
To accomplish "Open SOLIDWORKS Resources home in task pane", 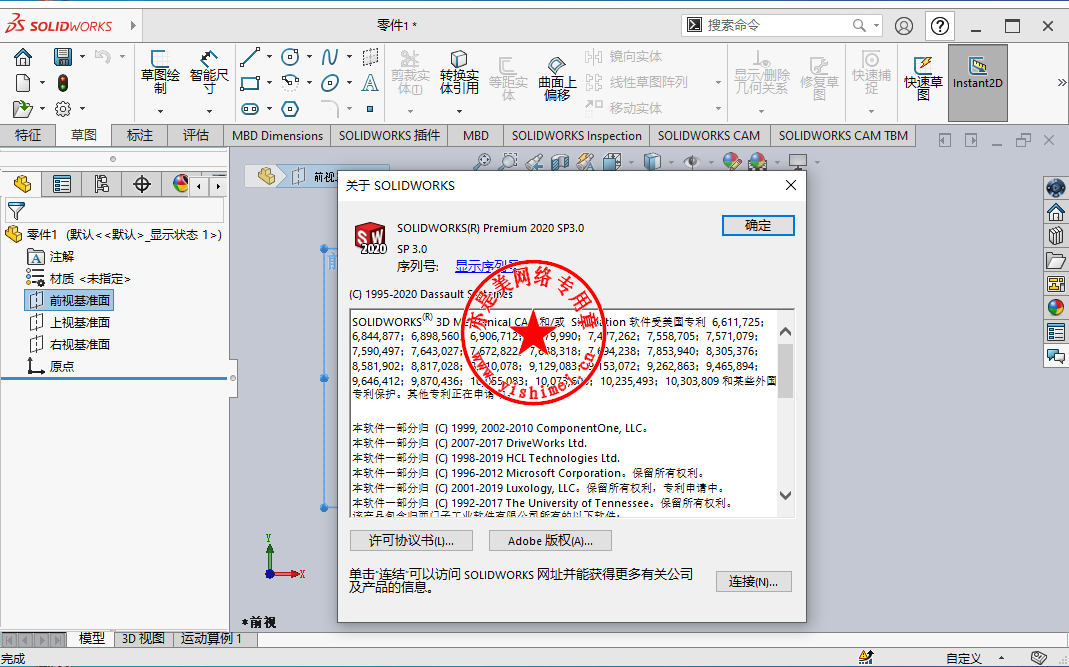I will [x=1056, y=212].
